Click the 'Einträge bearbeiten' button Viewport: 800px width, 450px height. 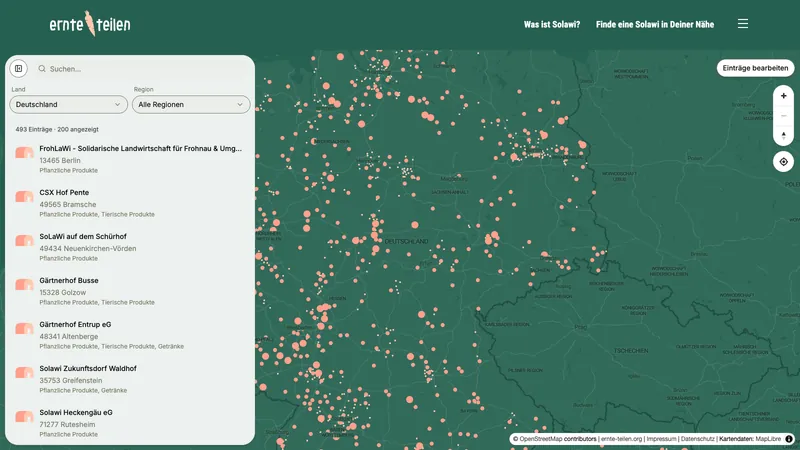(755, 68)
